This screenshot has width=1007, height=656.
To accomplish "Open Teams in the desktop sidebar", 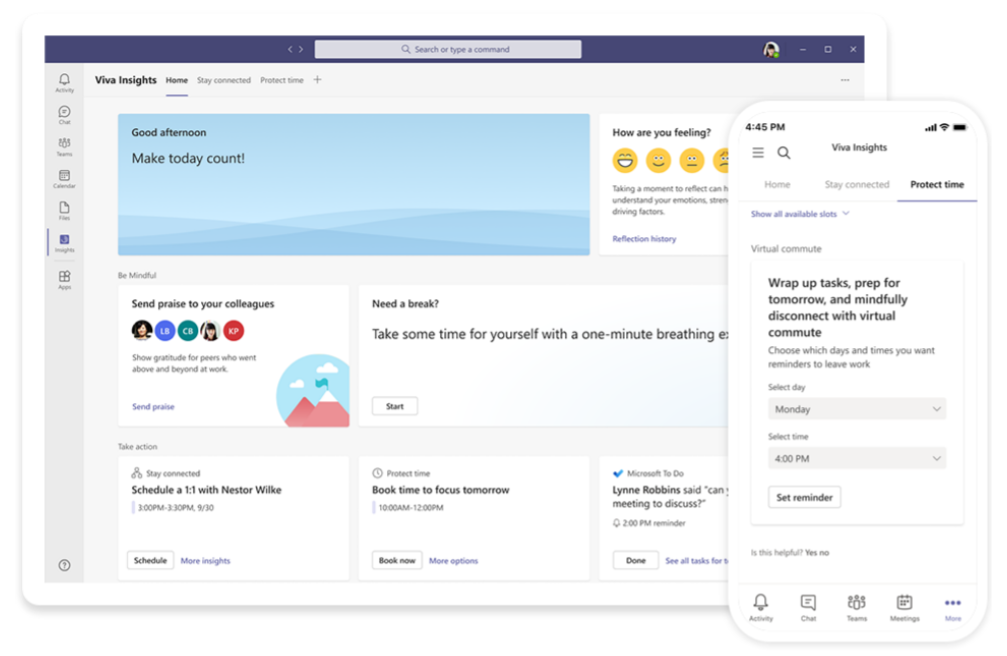I will [64, 146].
